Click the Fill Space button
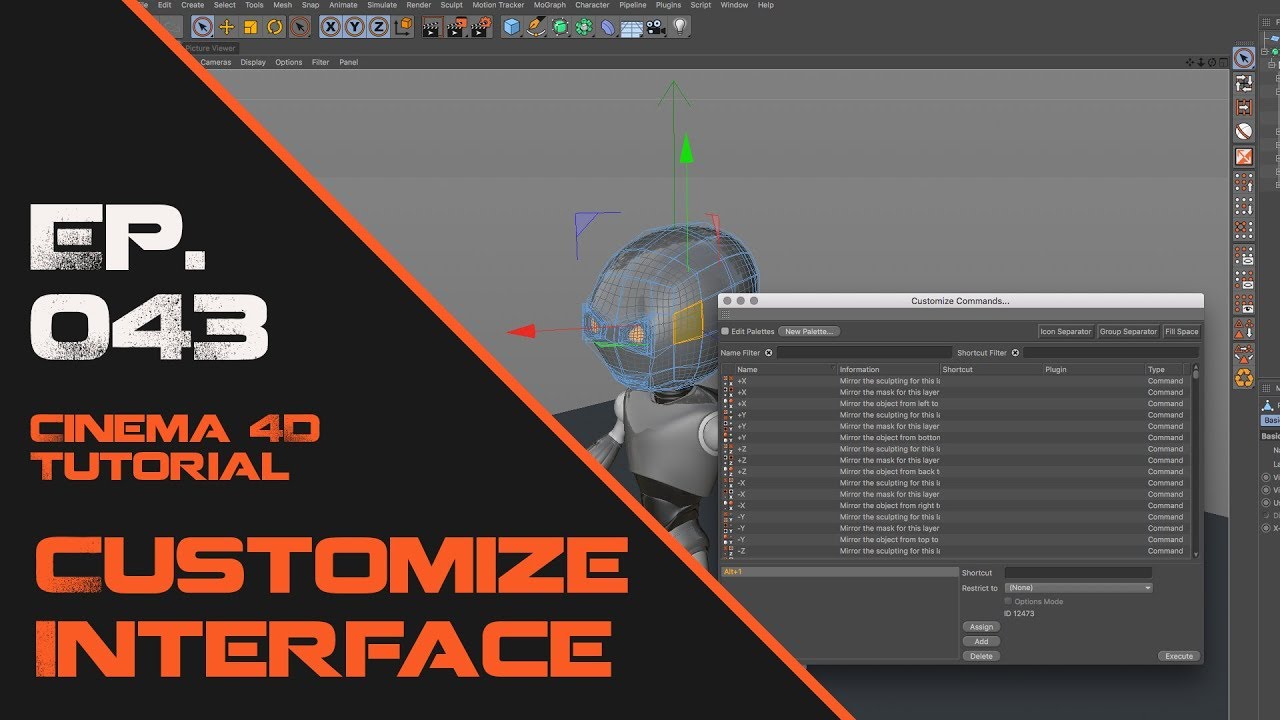 1181,332
